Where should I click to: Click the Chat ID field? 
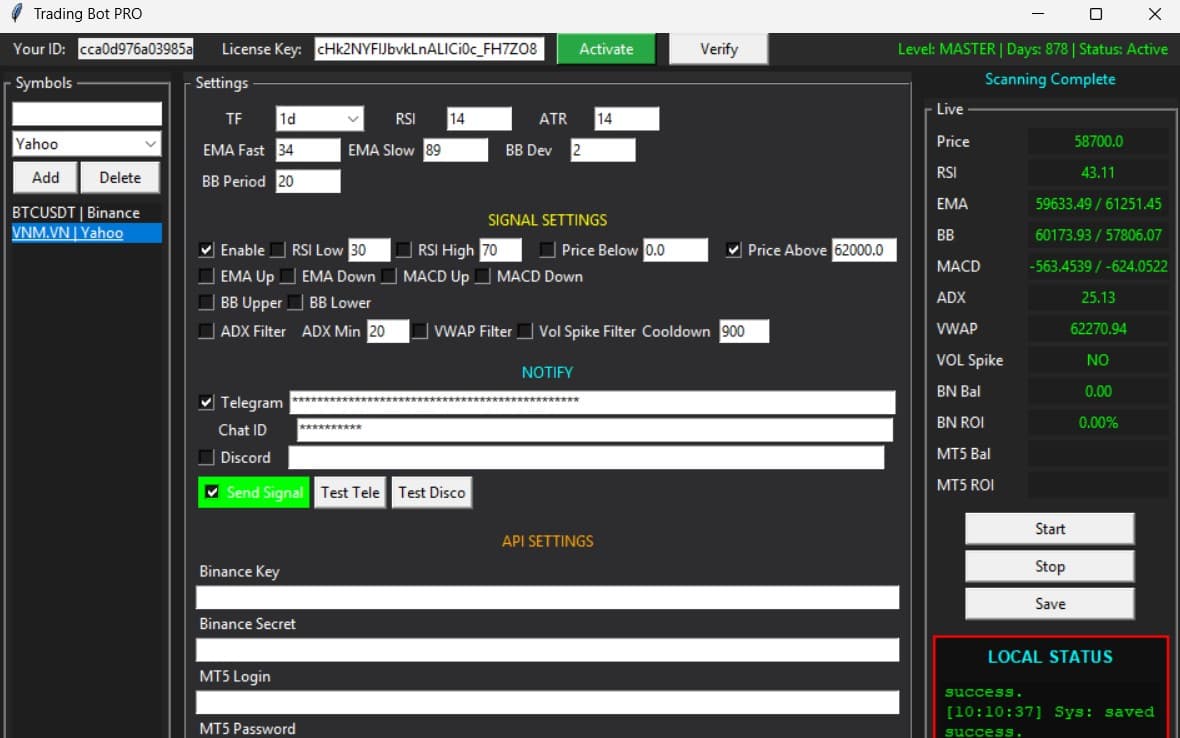(595, 430)
